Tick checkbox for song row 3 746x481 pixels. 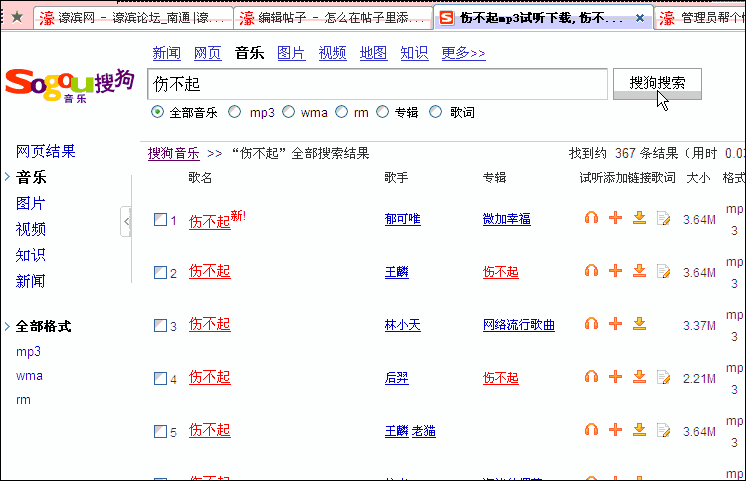pos(160,325)
